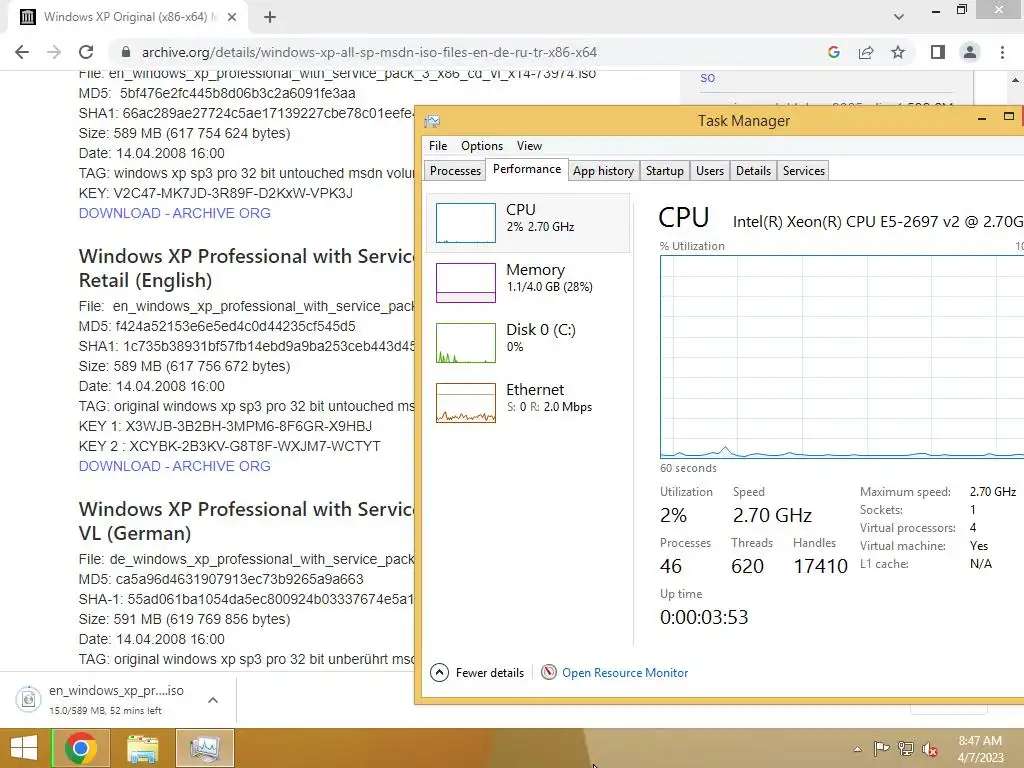Bookmark this page with the star icon
Screen dimensions: 1024x768
(x=898, y=52)
